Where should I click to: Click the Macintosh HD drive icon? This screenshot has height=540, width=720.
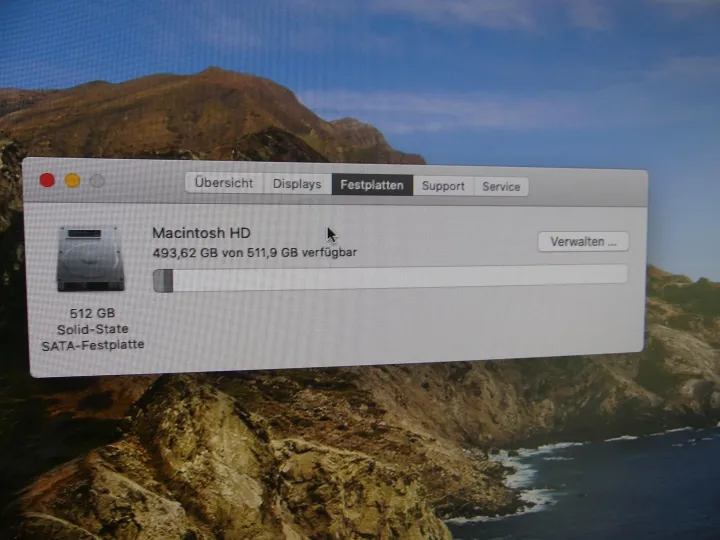pyautogui.click(x=90, y=259)
